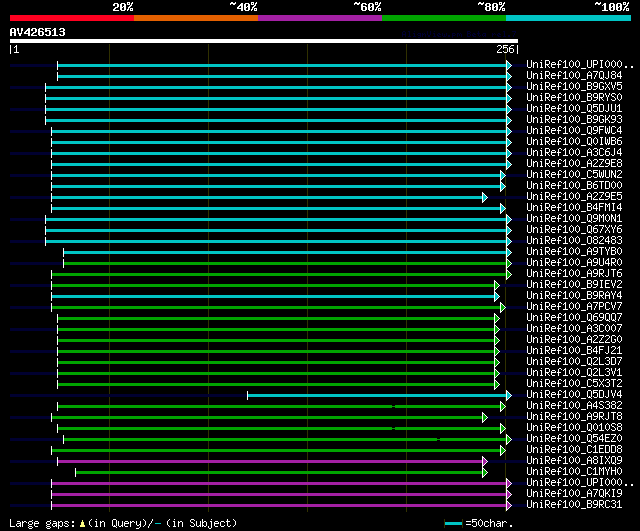Select the UniRef100_B6TD00 entry
The image size is (640, 531).
574,186
